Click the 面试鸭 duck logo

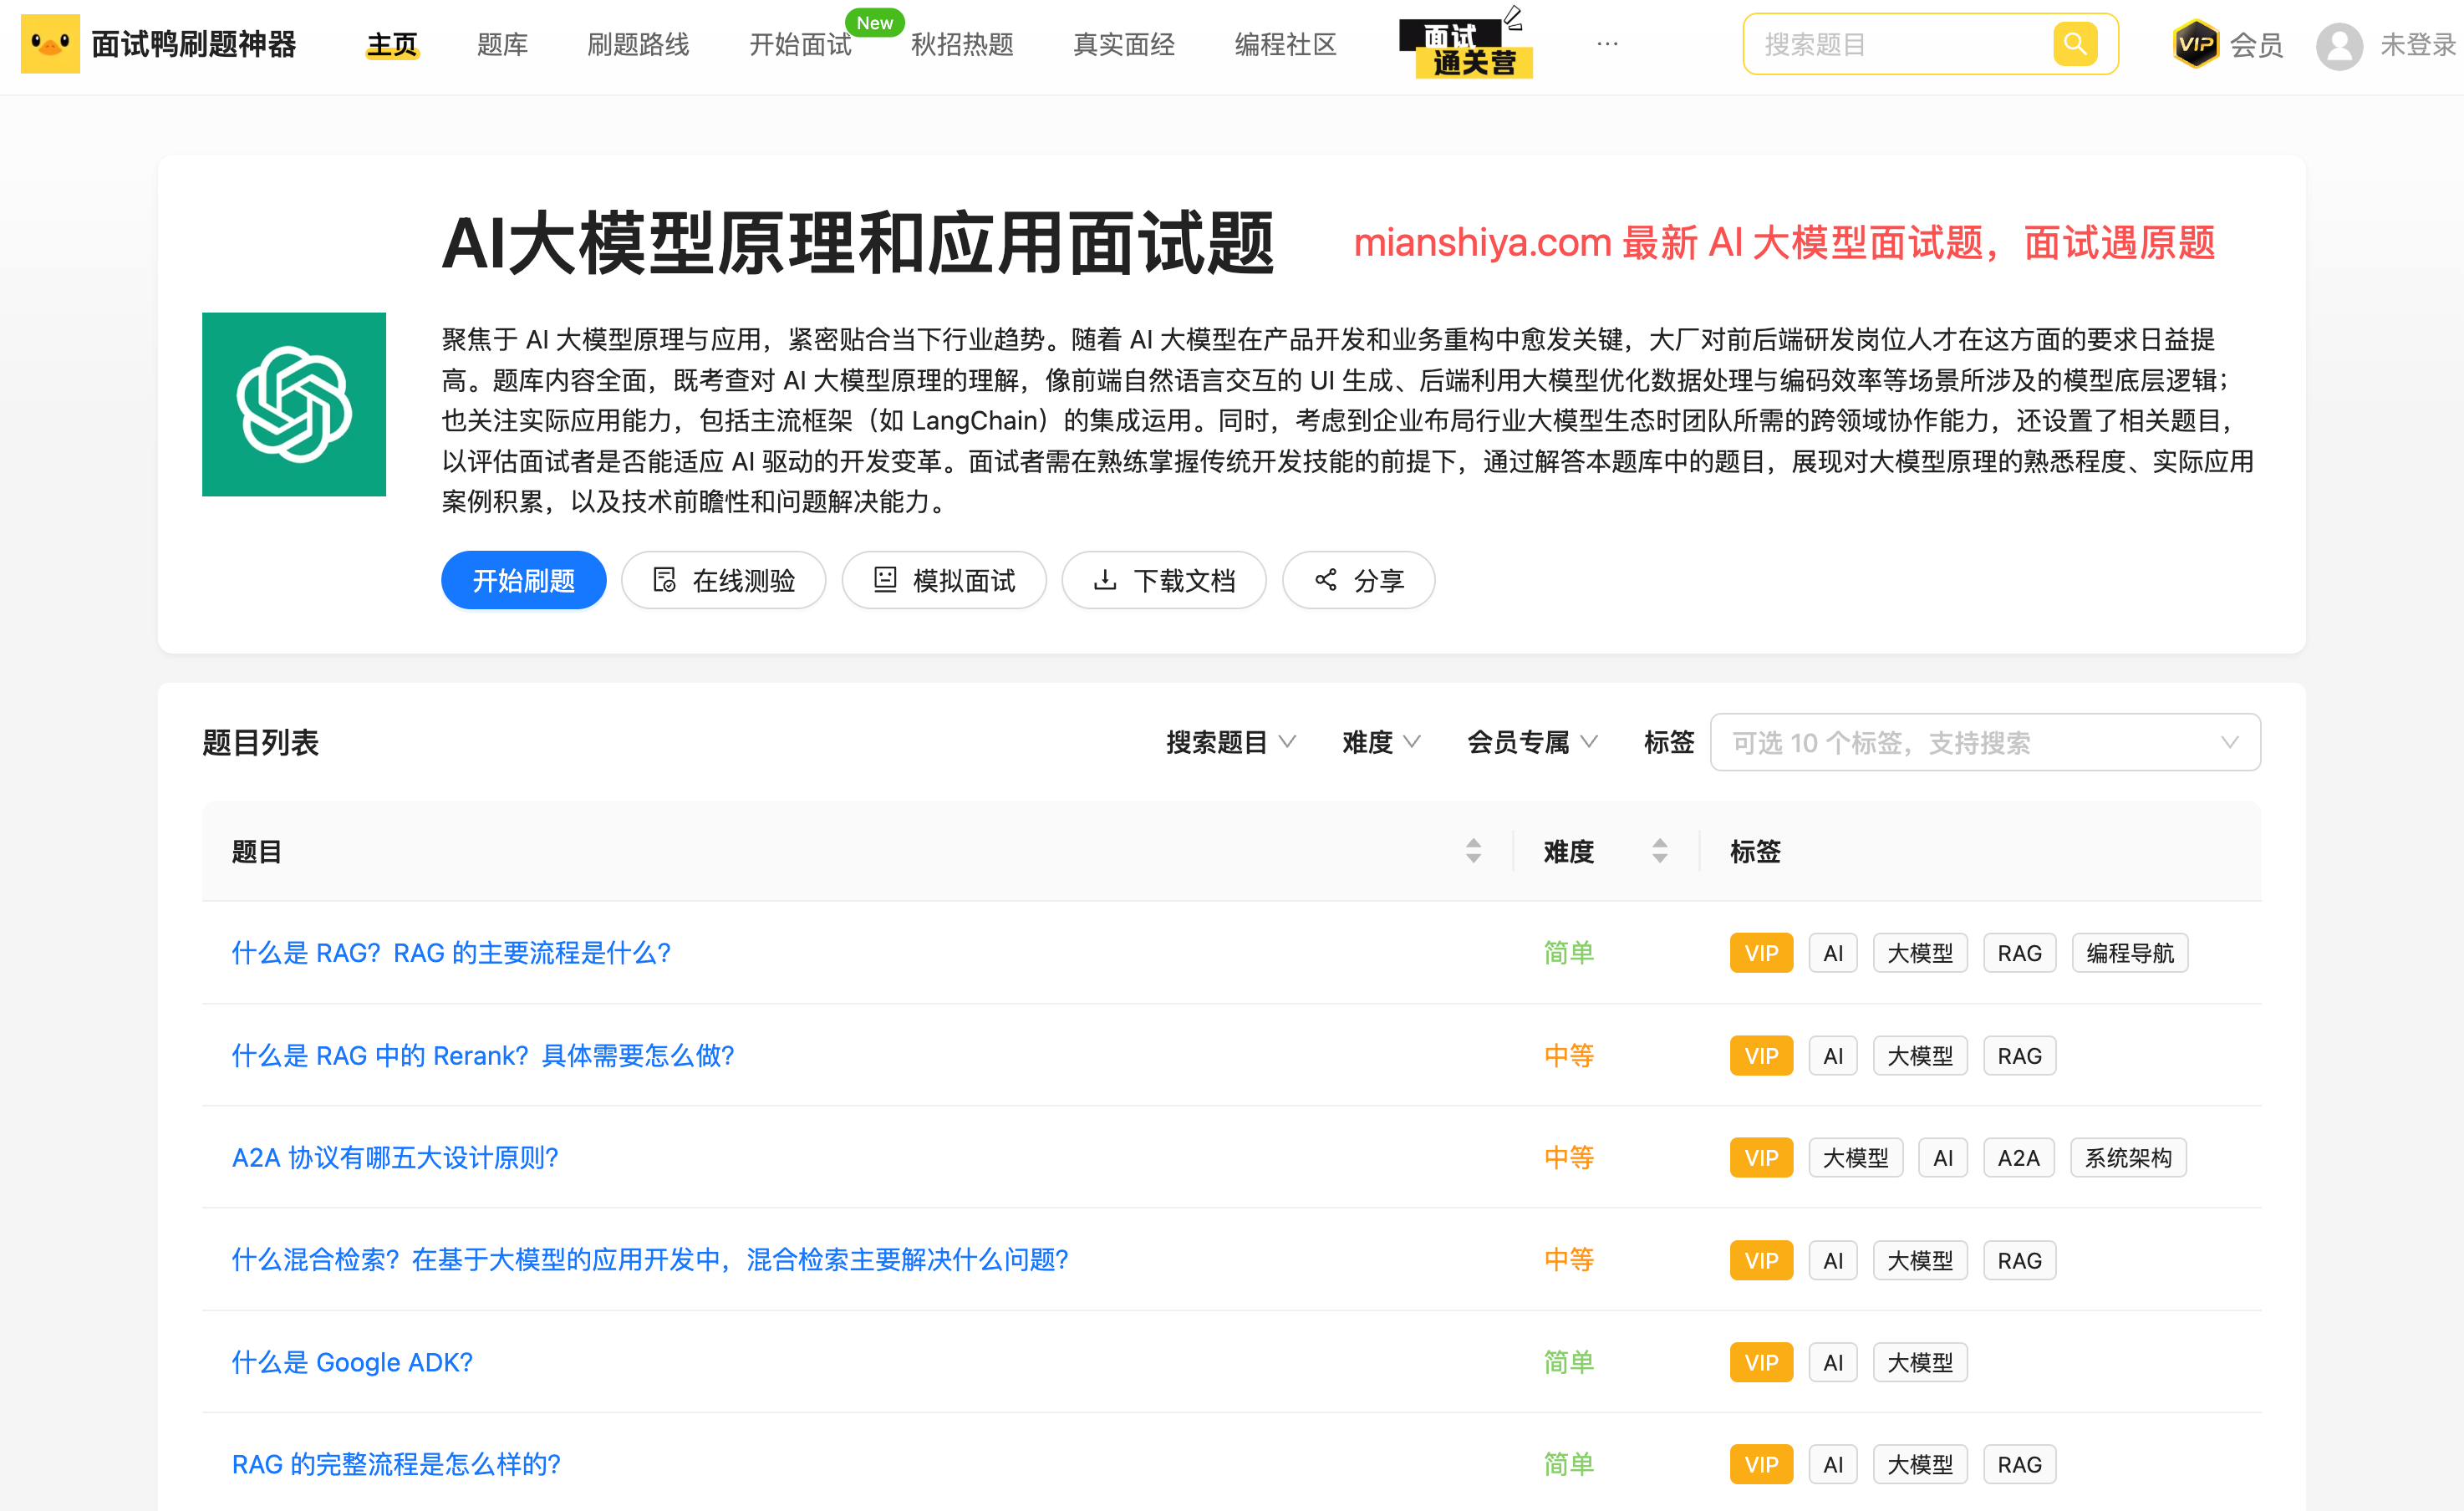click(x=50, y=44)
